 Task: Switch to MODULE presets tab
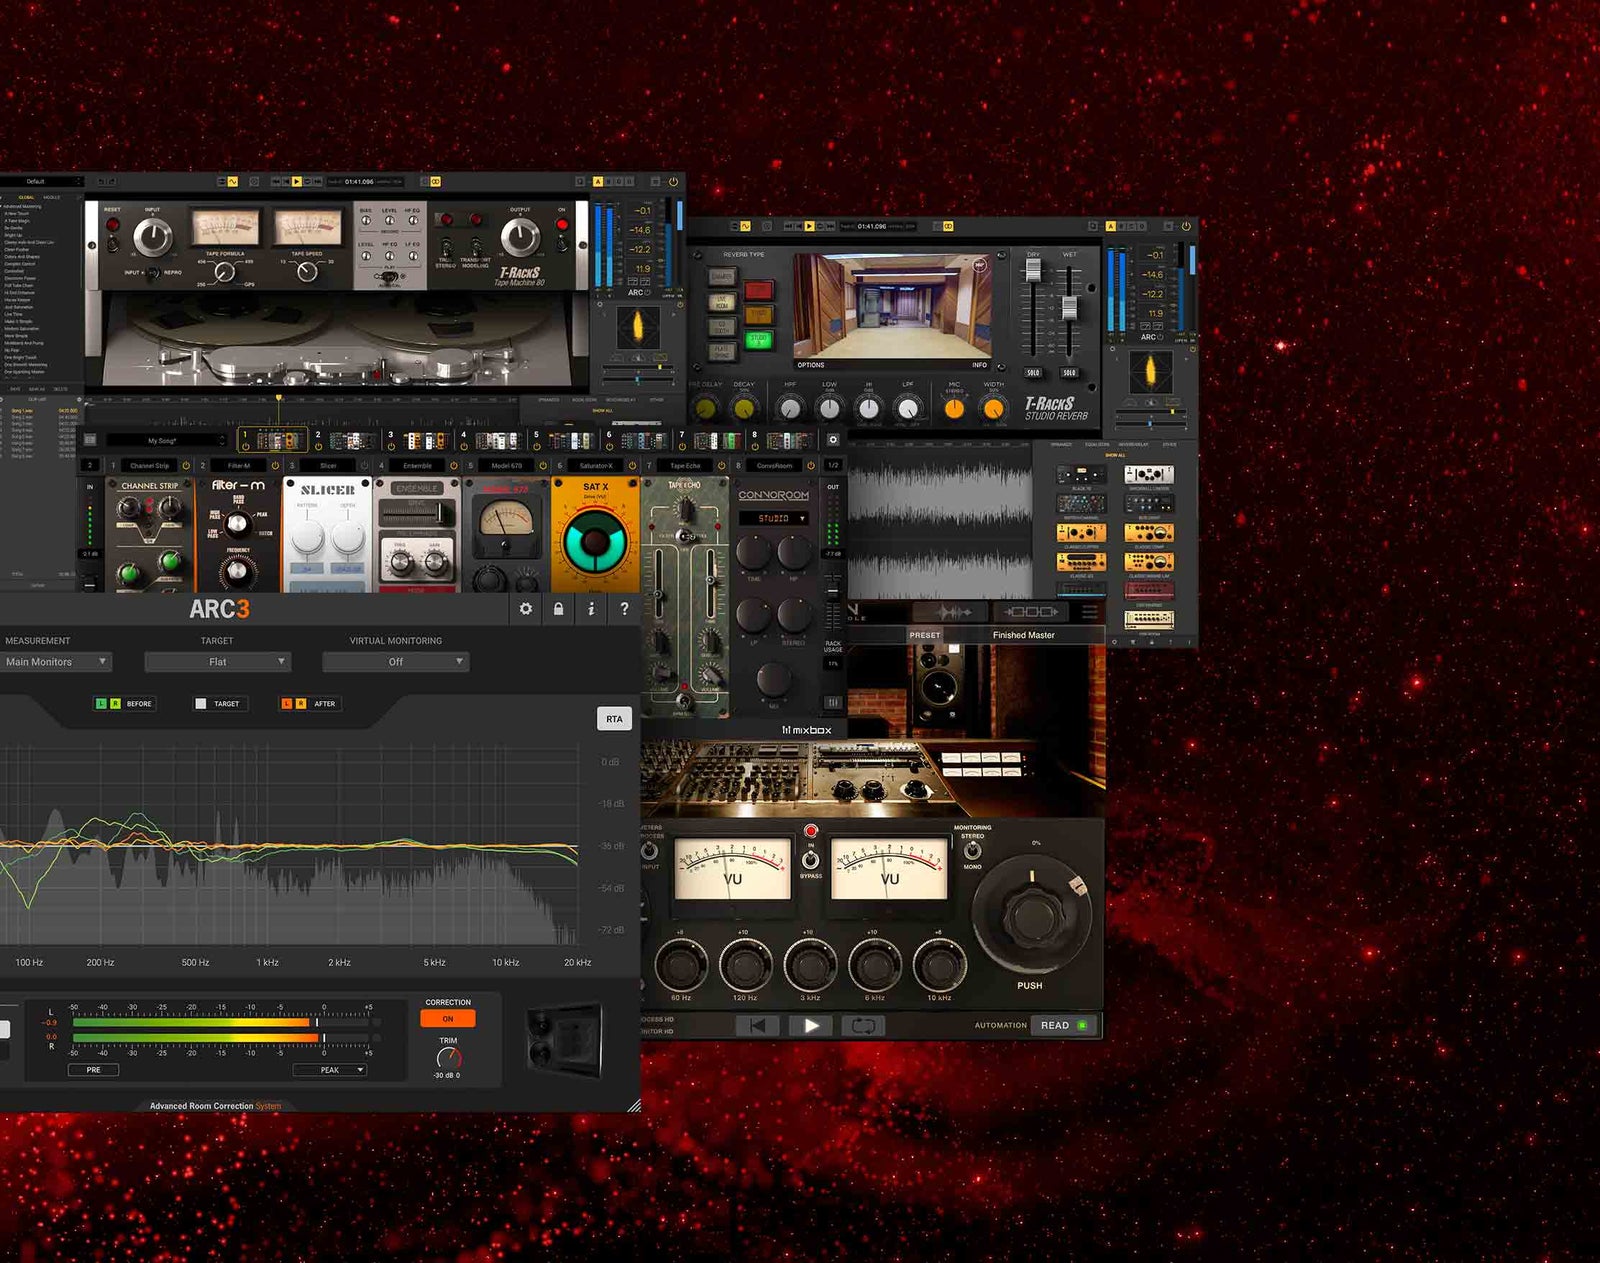(x=52, y=197)
